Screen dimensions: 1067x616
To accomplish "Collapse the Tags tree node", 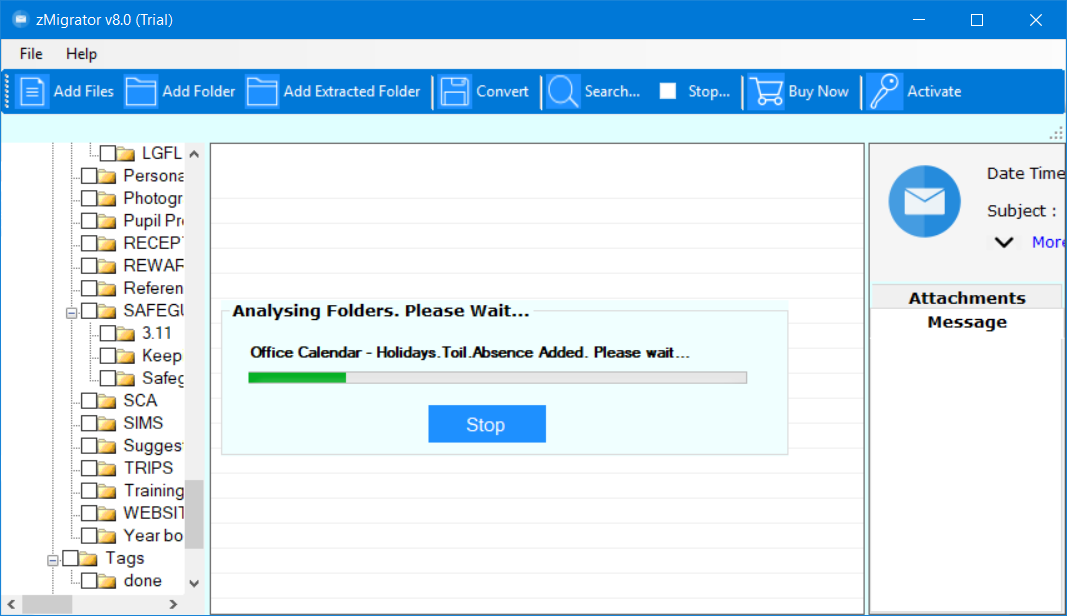I will (52, 560).
